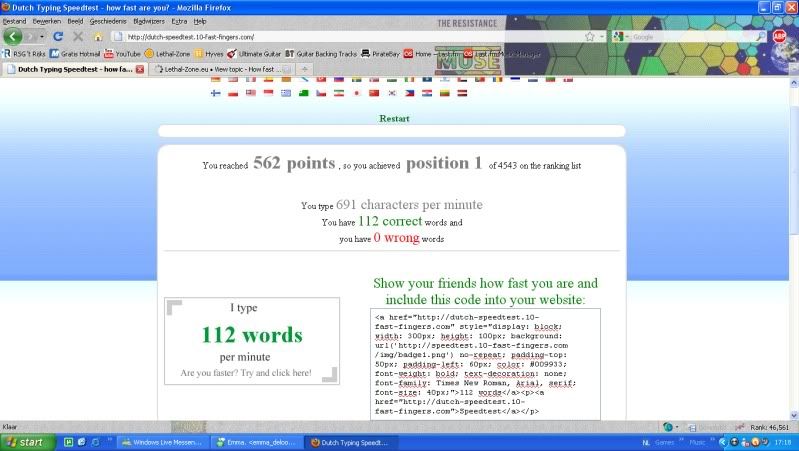Click the Google search box
Viewport: 799px width, 451px height.
pos(692,37)
